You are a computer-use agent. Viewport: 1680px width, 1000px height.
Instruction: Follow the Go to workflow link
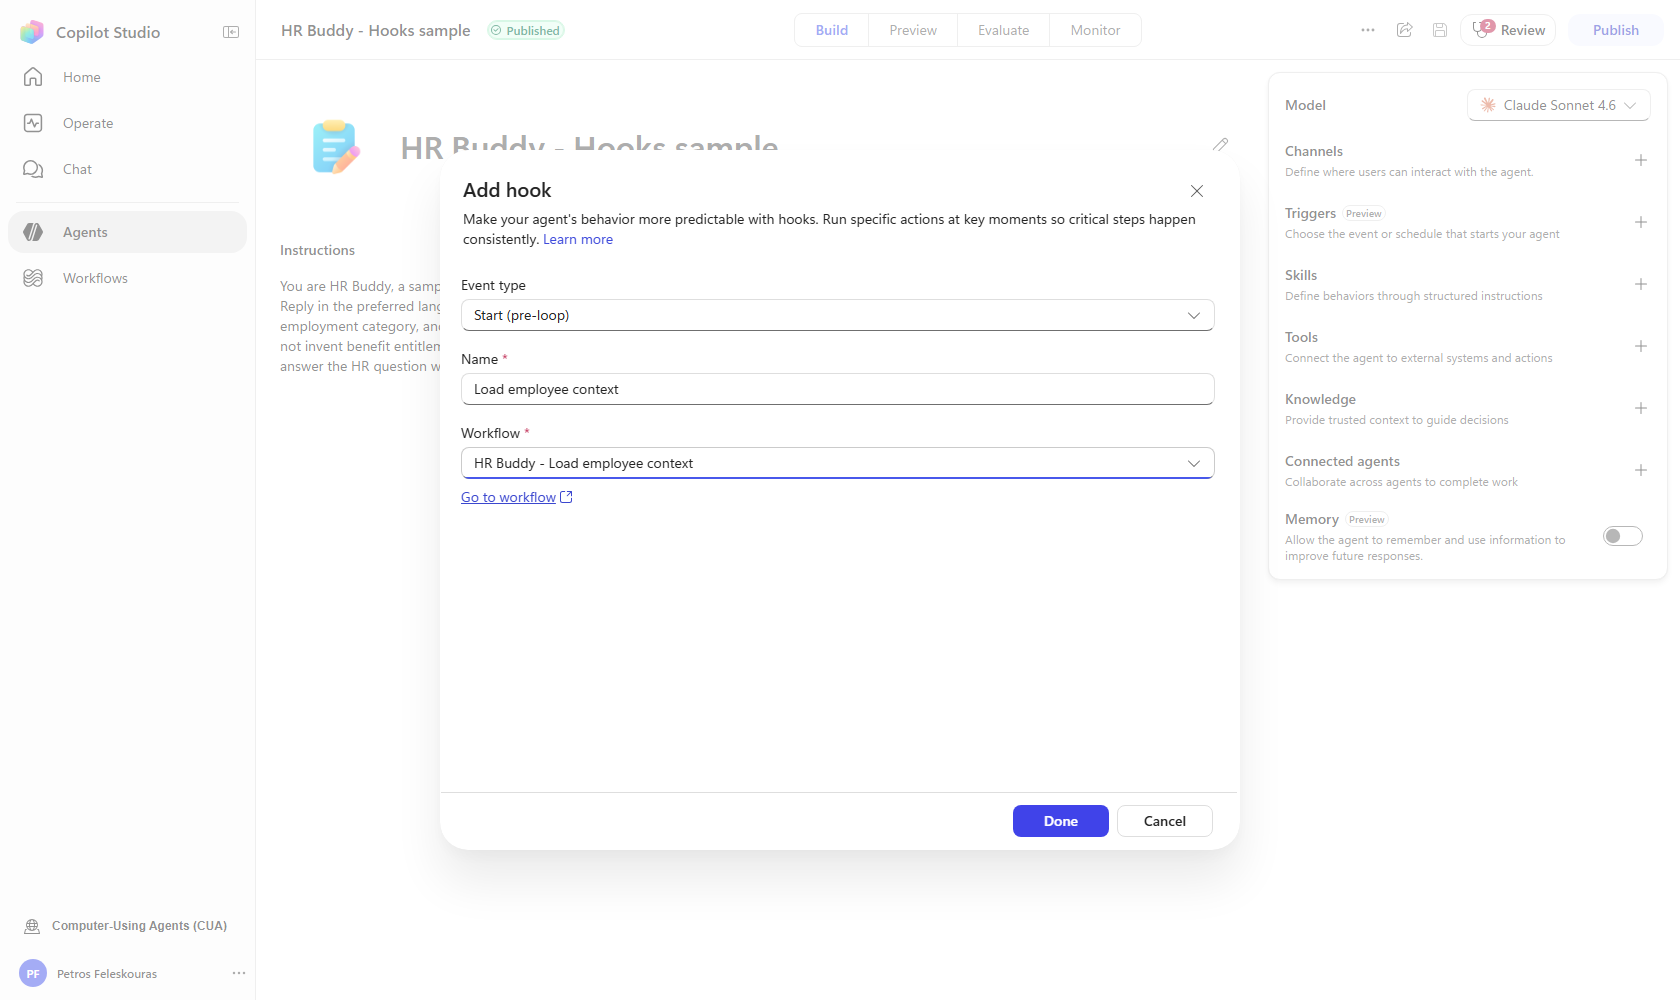click(x=517, y=497)
